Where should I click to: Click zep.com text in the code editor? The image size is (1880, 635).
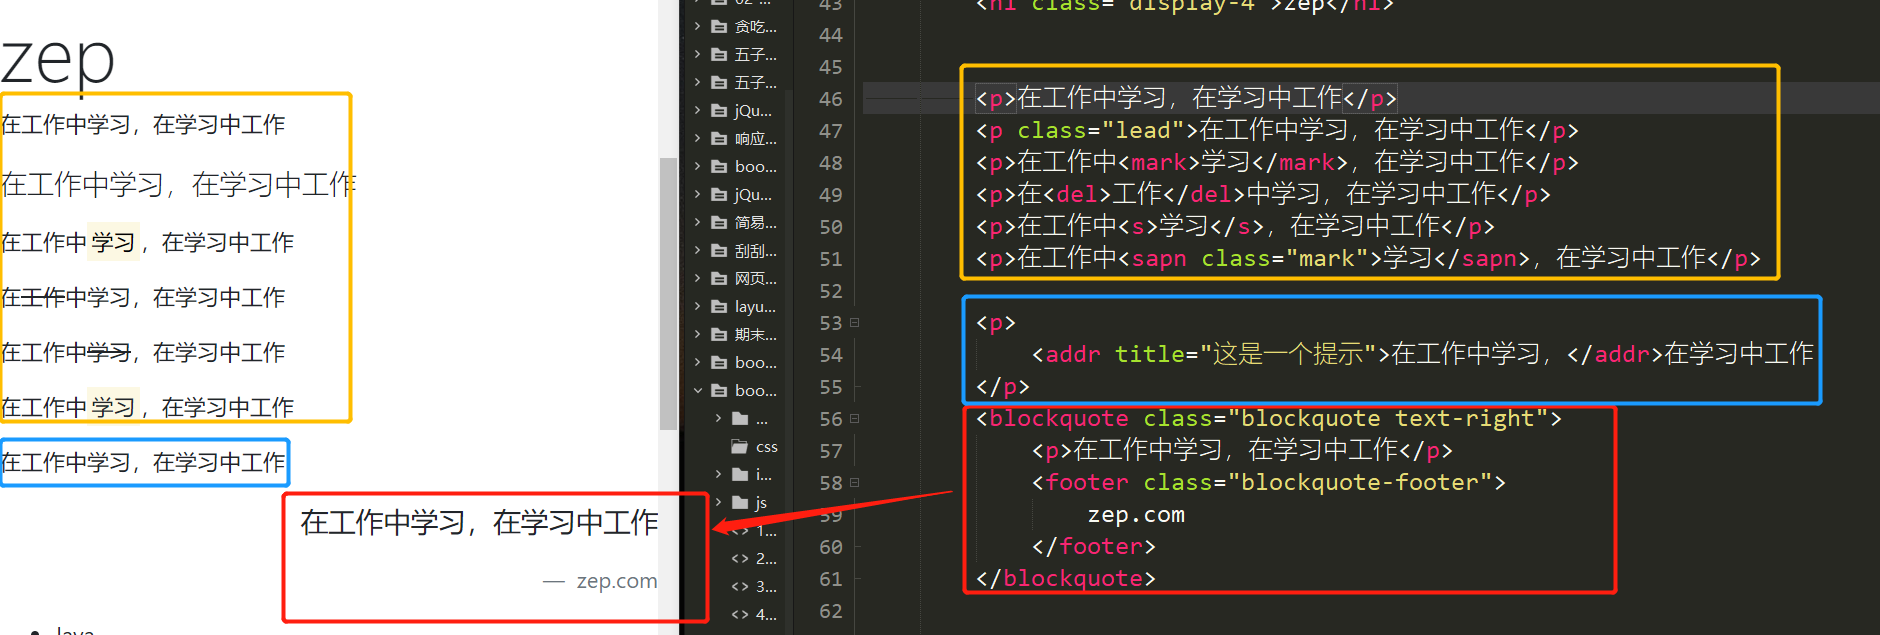[1136, 514]
